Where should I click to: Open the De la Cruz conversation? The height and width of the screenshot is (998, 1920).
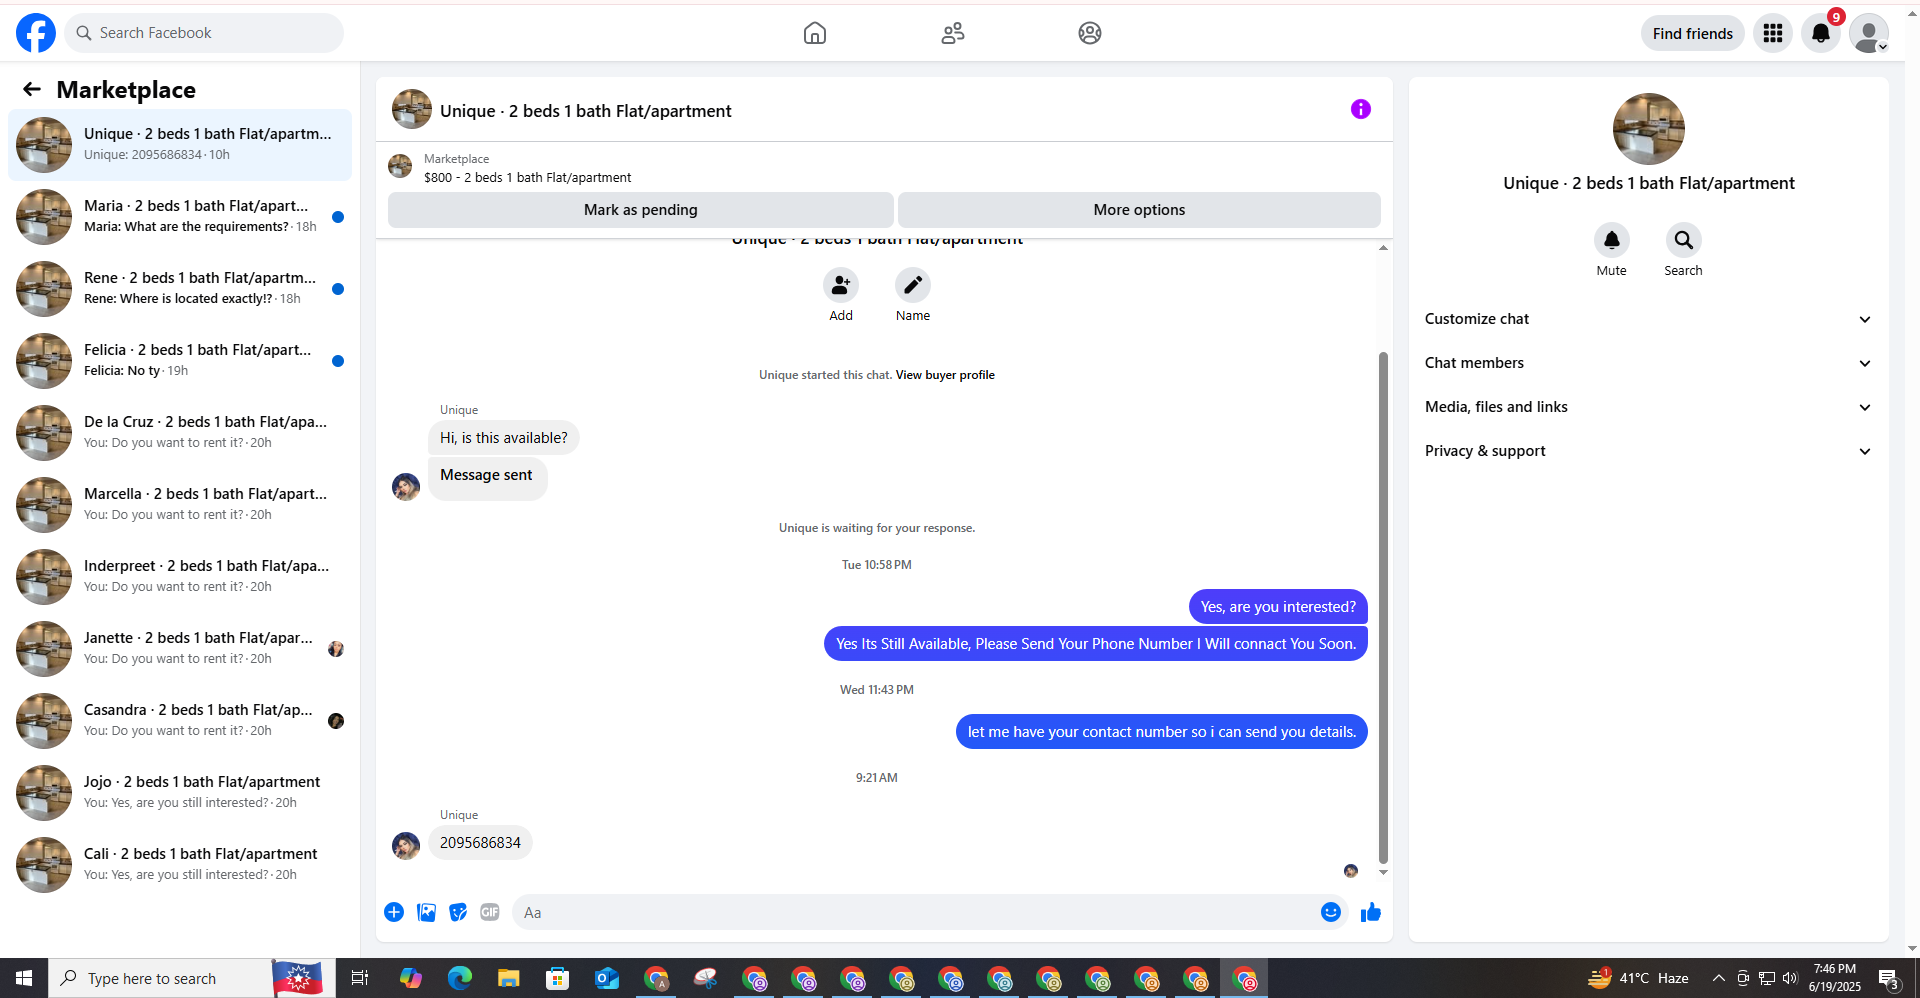pyautogui.click(x=180, y=433)
